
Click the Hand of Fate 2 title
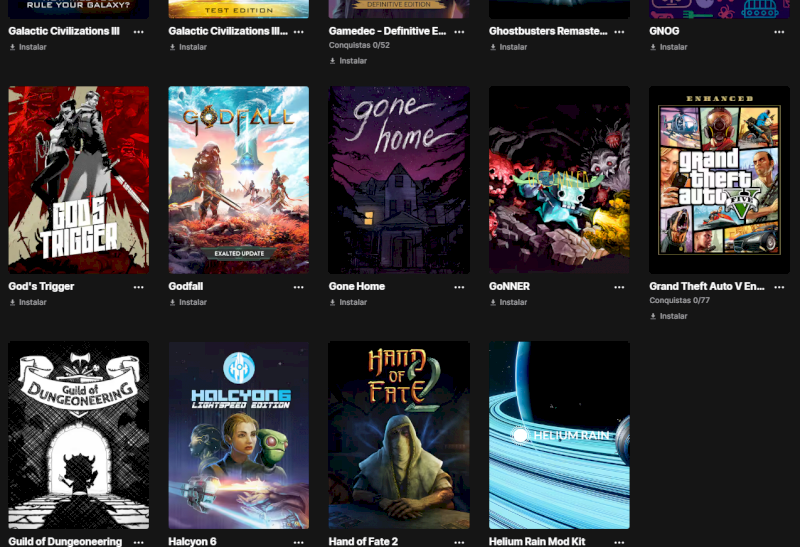pos(363,541)
